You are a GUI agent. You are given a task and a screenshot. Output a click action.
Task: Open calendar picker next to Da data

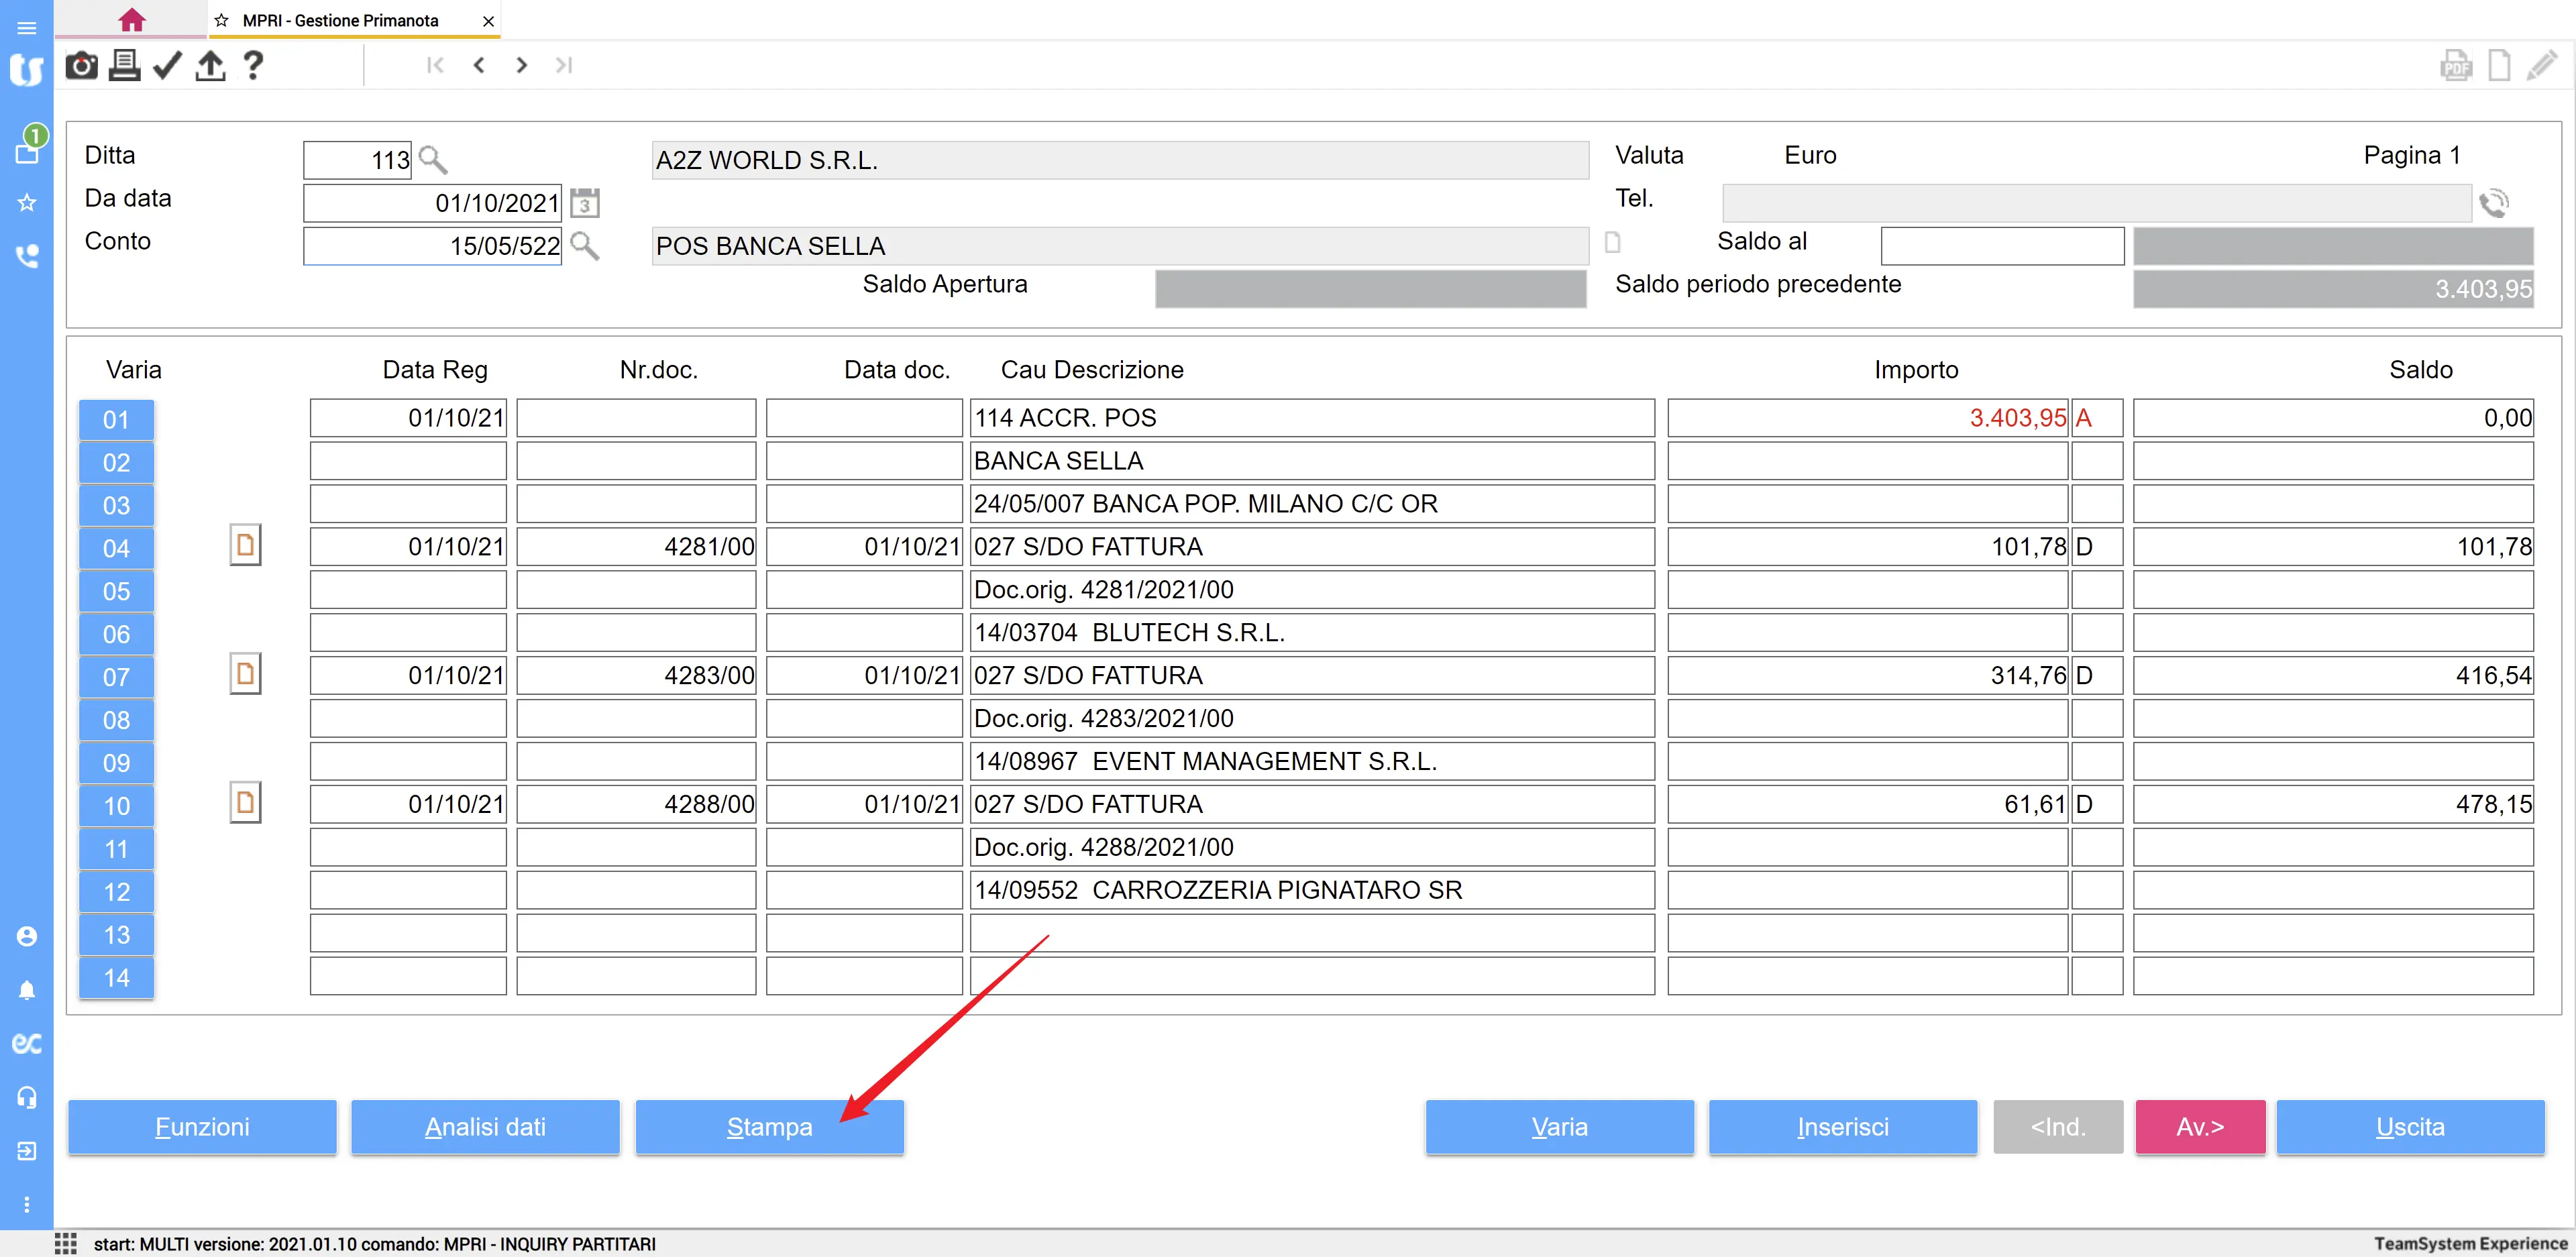585,203
